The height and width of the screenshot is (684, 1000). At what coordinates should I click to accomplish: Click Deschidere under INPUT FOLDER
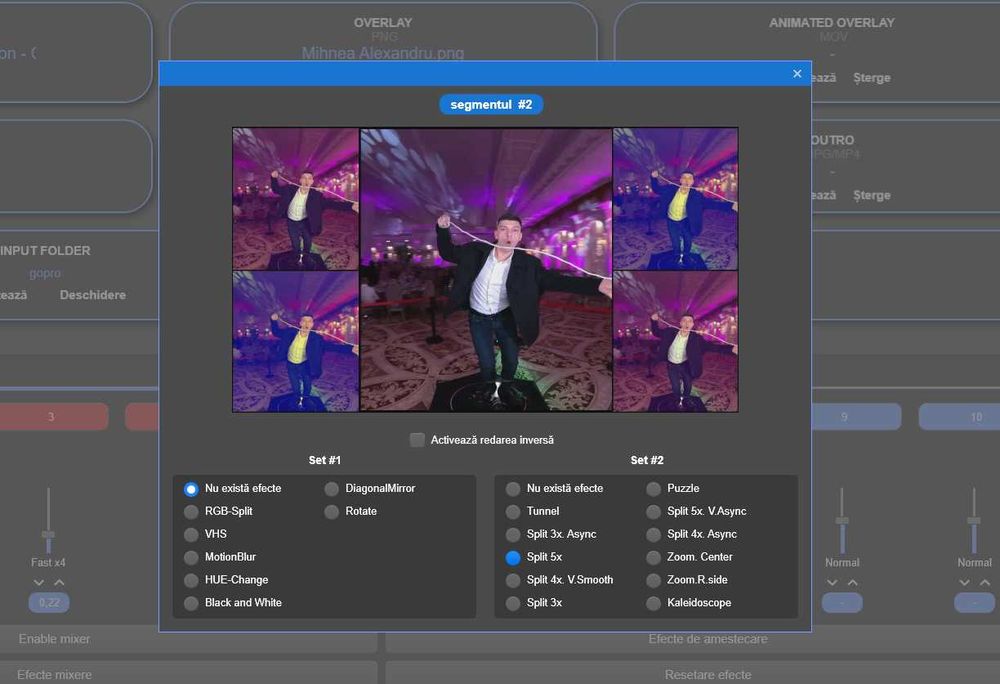click(x=92, y=295)
